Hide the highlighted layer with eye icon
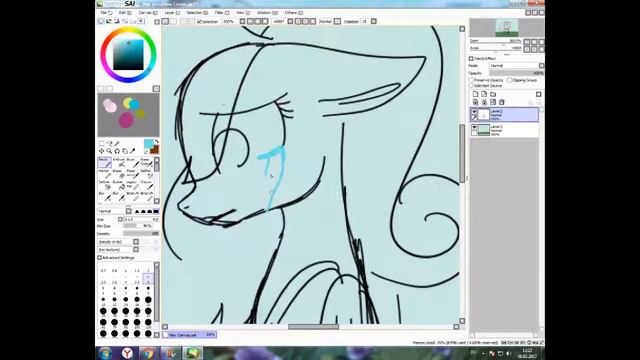Viewport: 640px width, 360px height. pos(474,111)
